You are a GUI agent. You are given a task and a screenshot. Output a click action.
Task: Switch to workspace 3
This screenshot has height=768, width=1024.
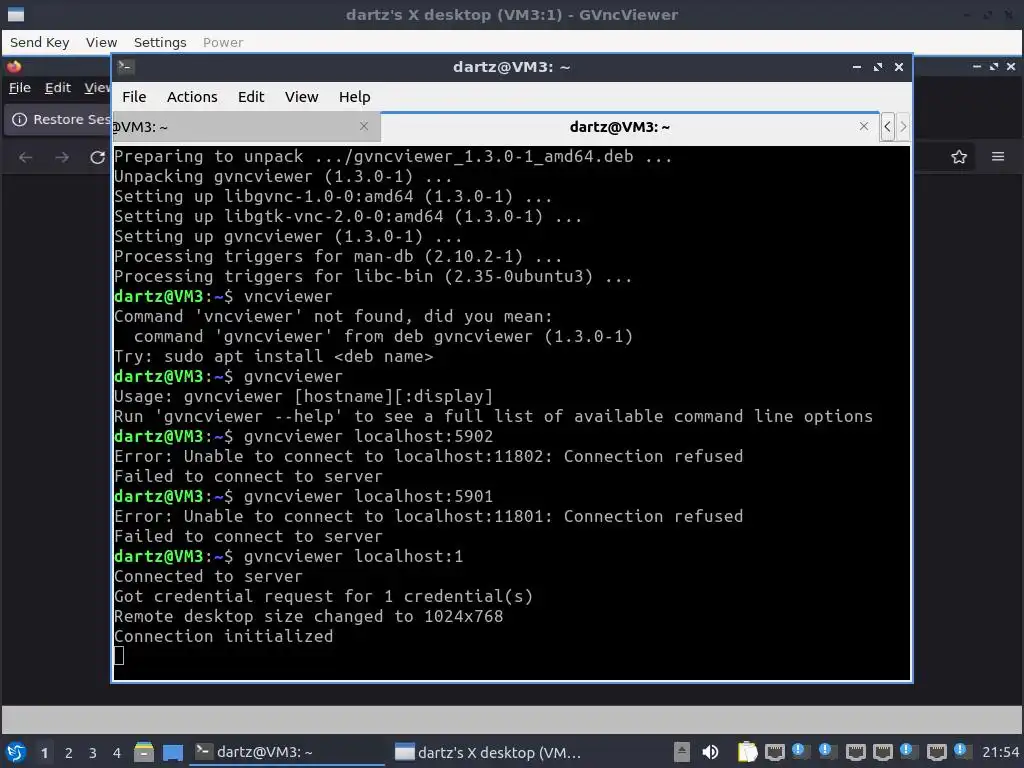click(93, 753)
